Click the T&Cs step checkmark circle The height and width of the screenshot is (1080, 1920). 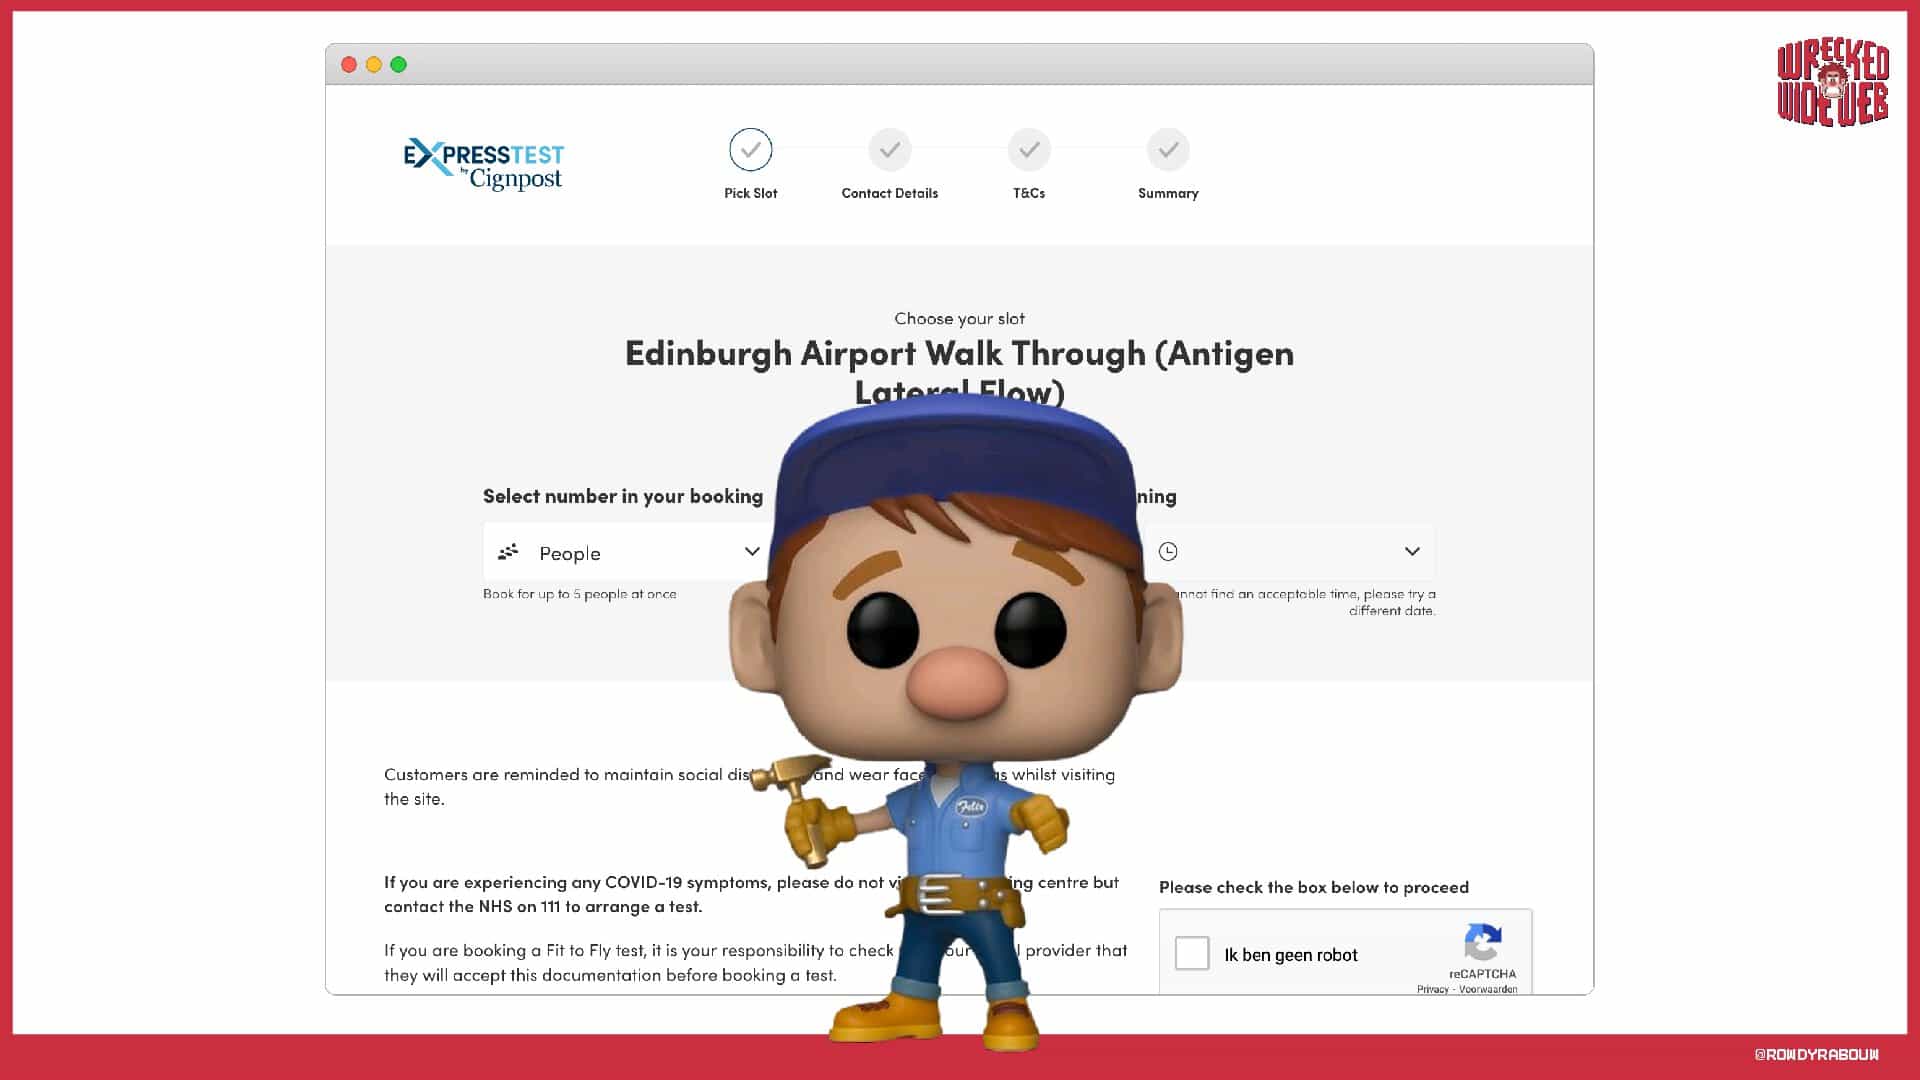point(1029,150)
